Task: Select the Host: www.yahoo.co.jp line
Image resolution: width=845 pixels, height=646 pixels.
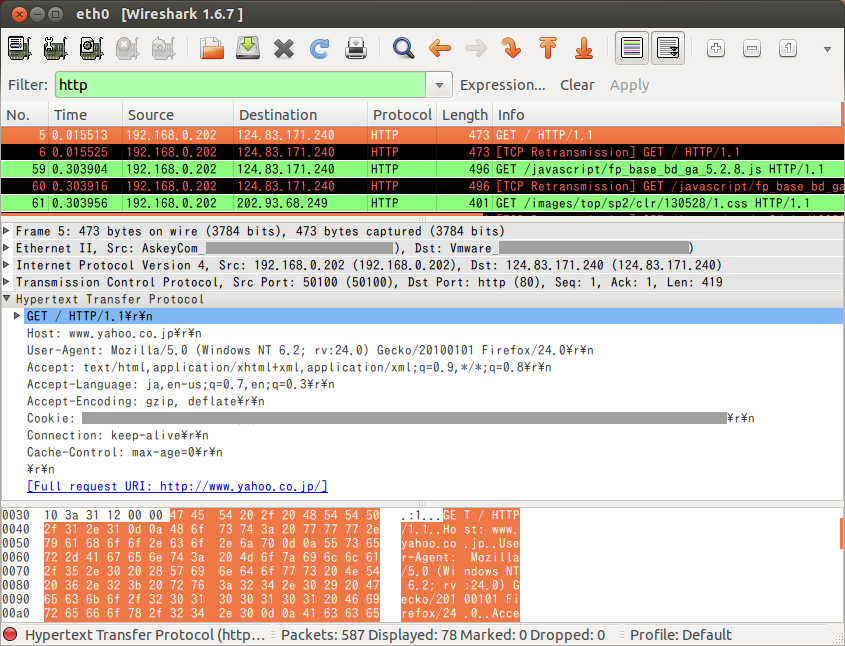Action: (114, 333)
